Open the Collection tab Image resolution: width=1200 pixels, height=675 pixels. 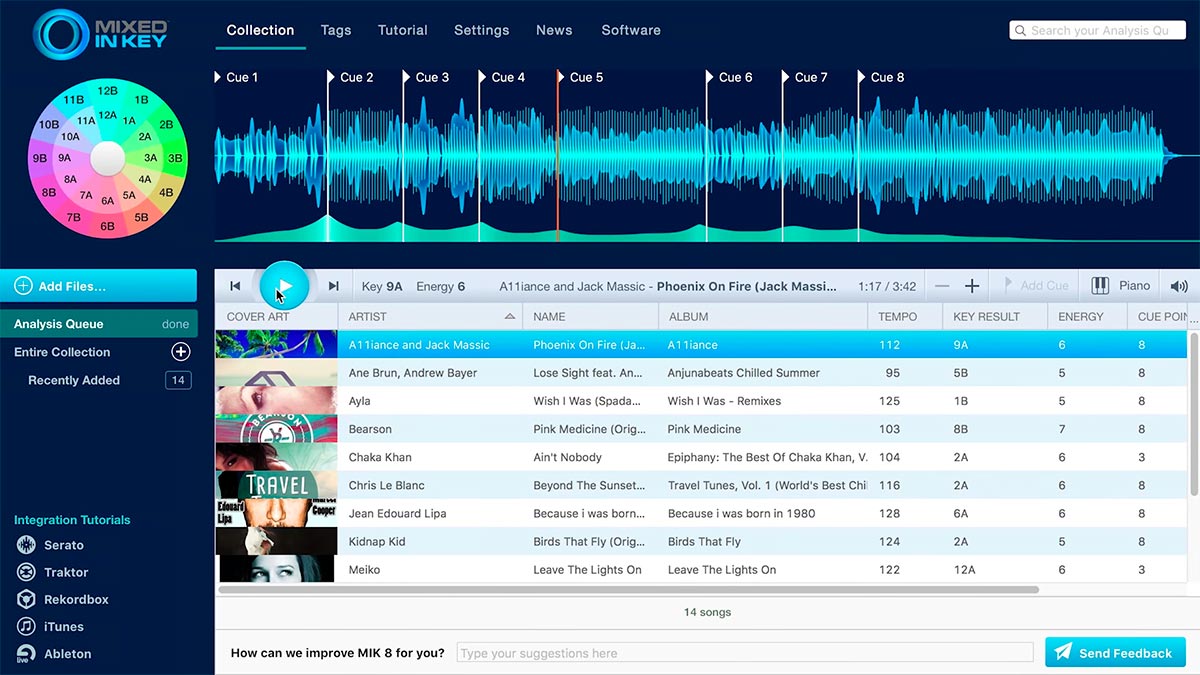(260, 30)
